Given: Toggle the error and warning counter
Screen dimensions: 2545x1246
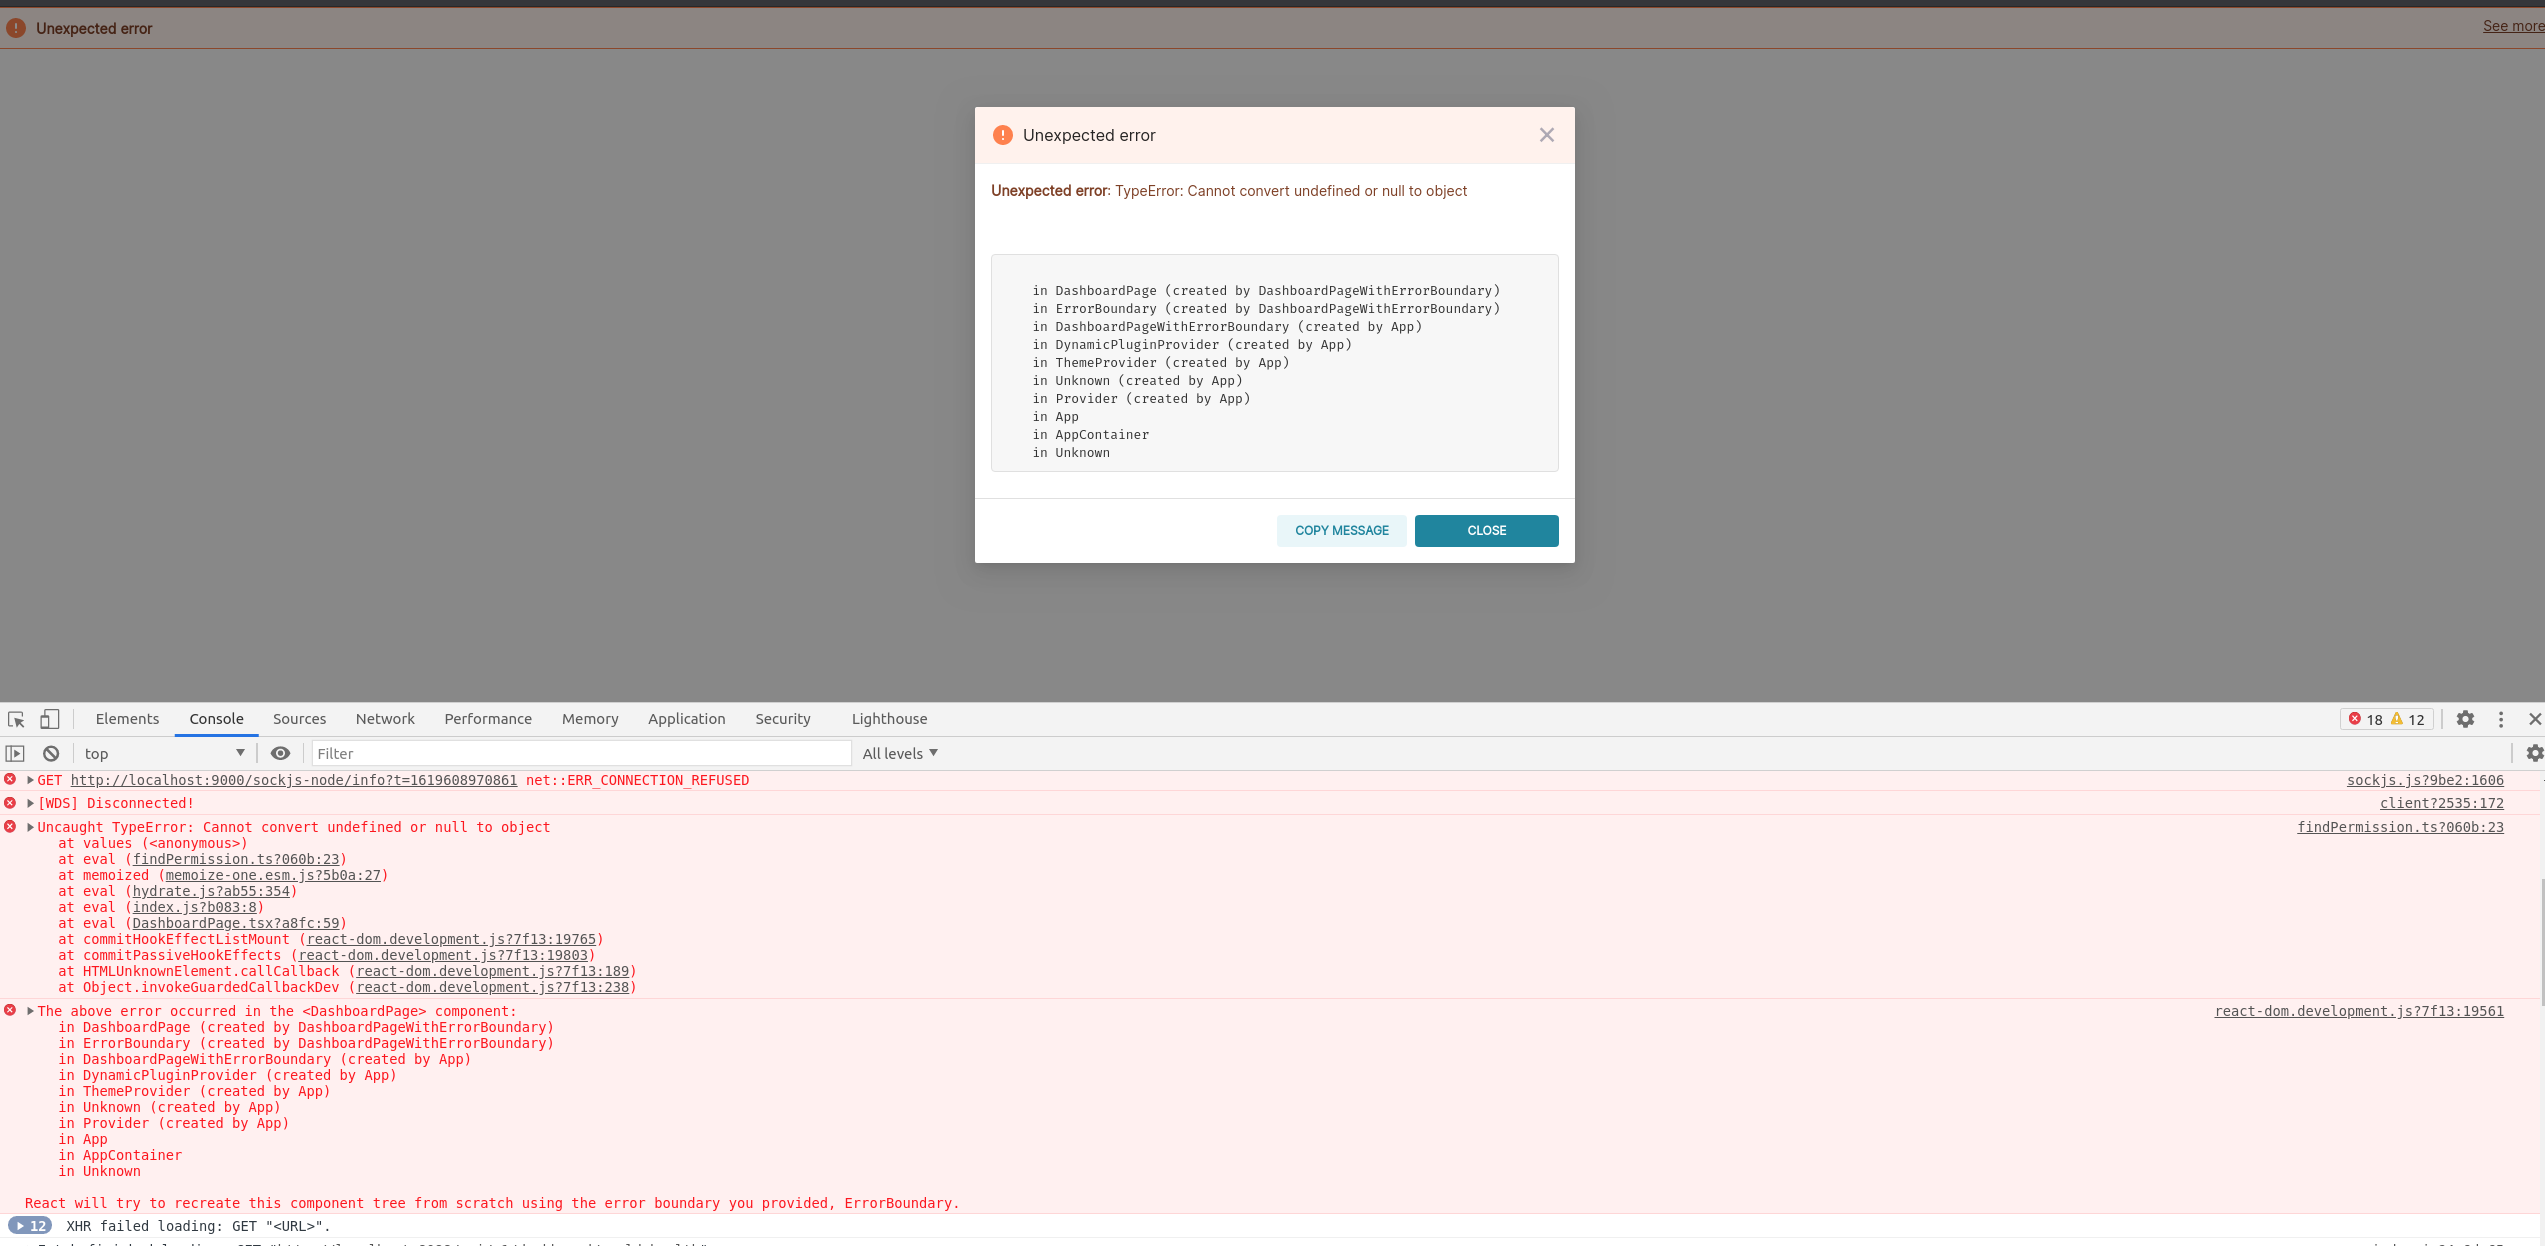Looking at the screenshot, I should click(2386, 719).
